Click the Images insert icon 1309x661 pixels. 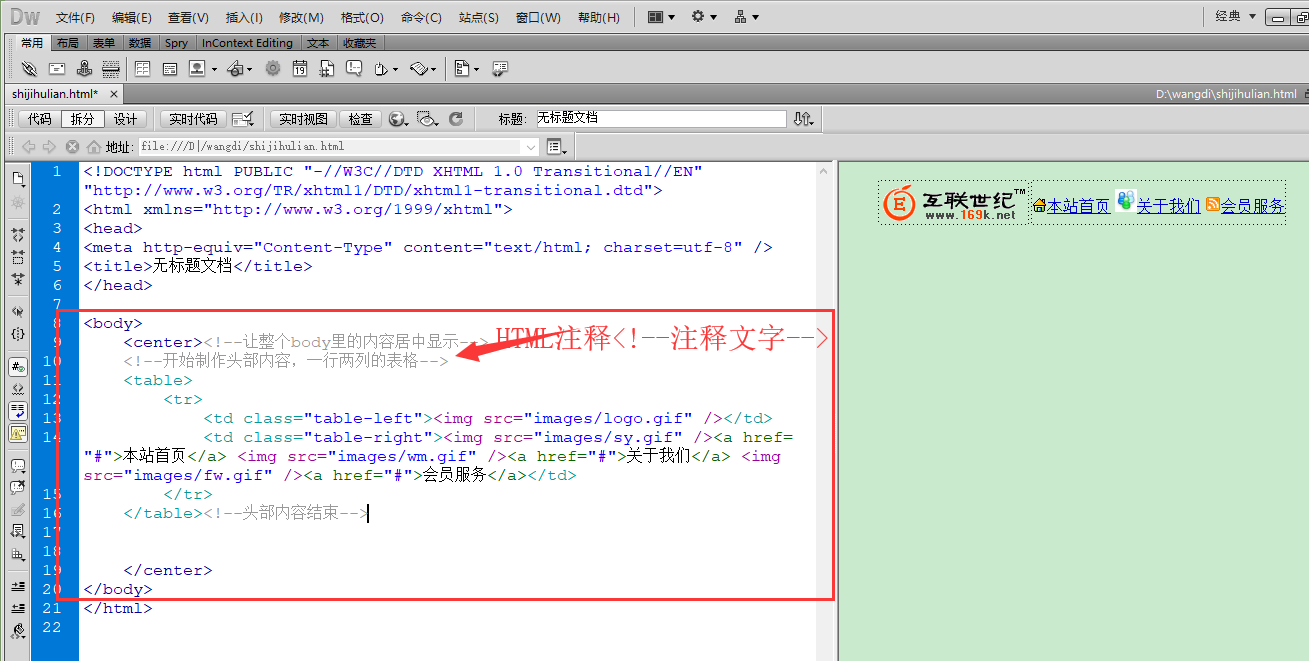click(196, 69)
